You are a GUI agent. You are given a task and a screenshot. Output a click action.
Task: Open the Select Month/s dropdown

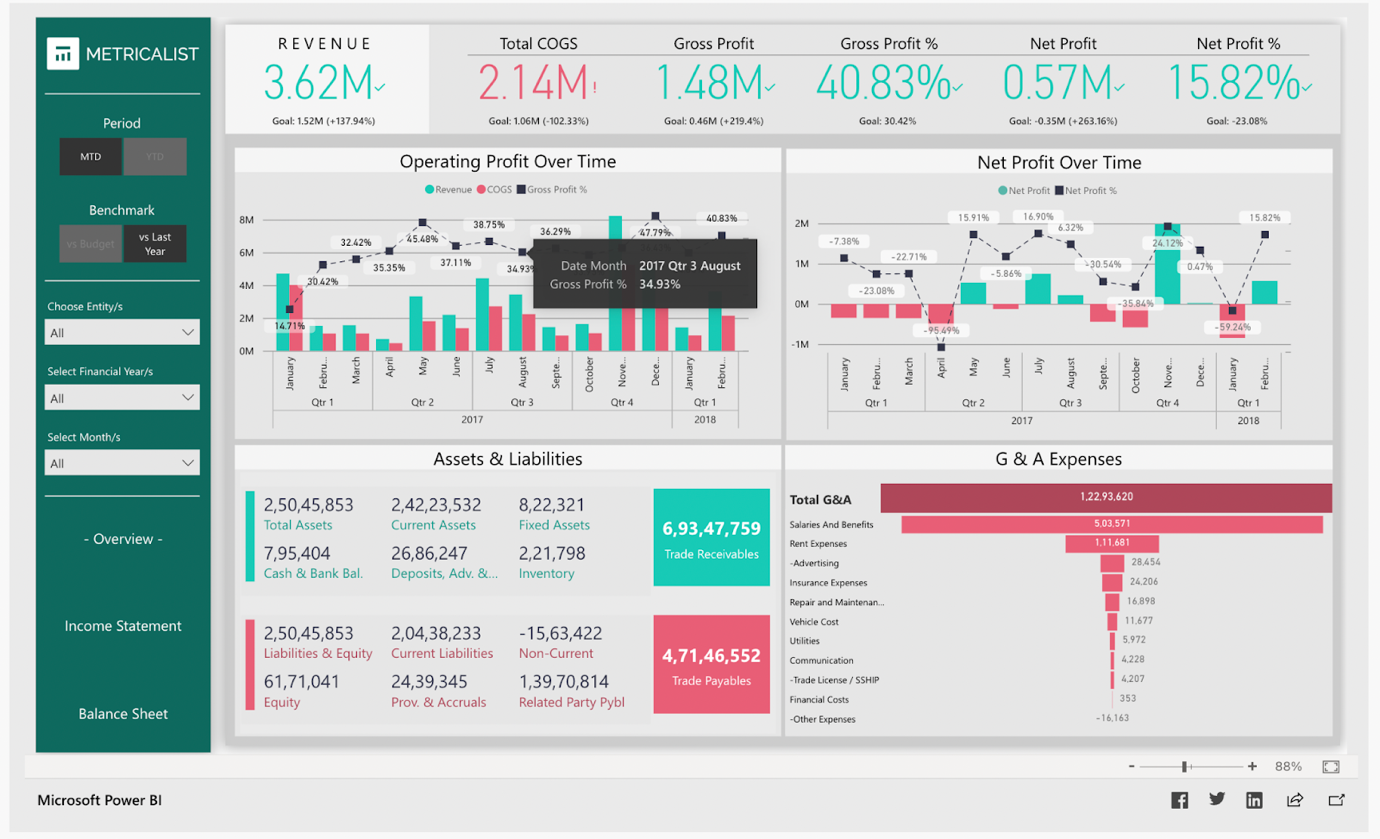click(121, 462)
